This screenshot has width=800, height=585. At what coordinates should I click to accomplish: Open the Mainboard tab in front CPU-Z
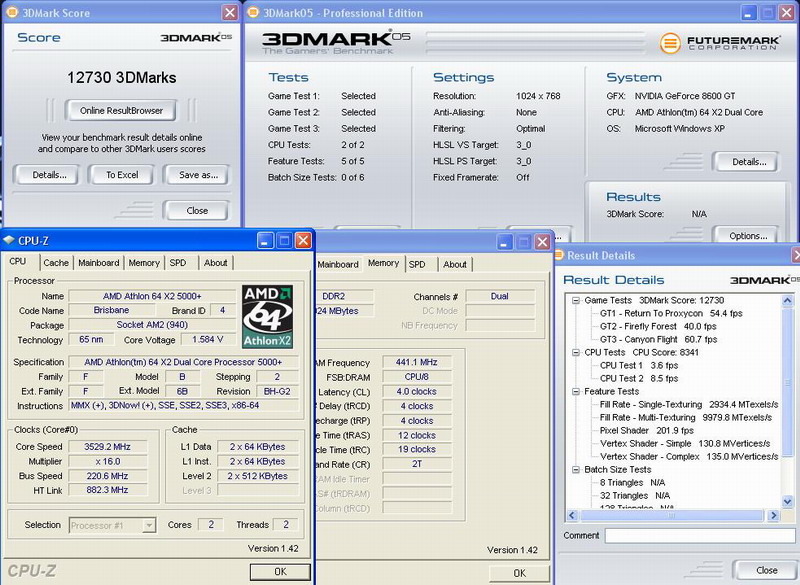[98, 263]
